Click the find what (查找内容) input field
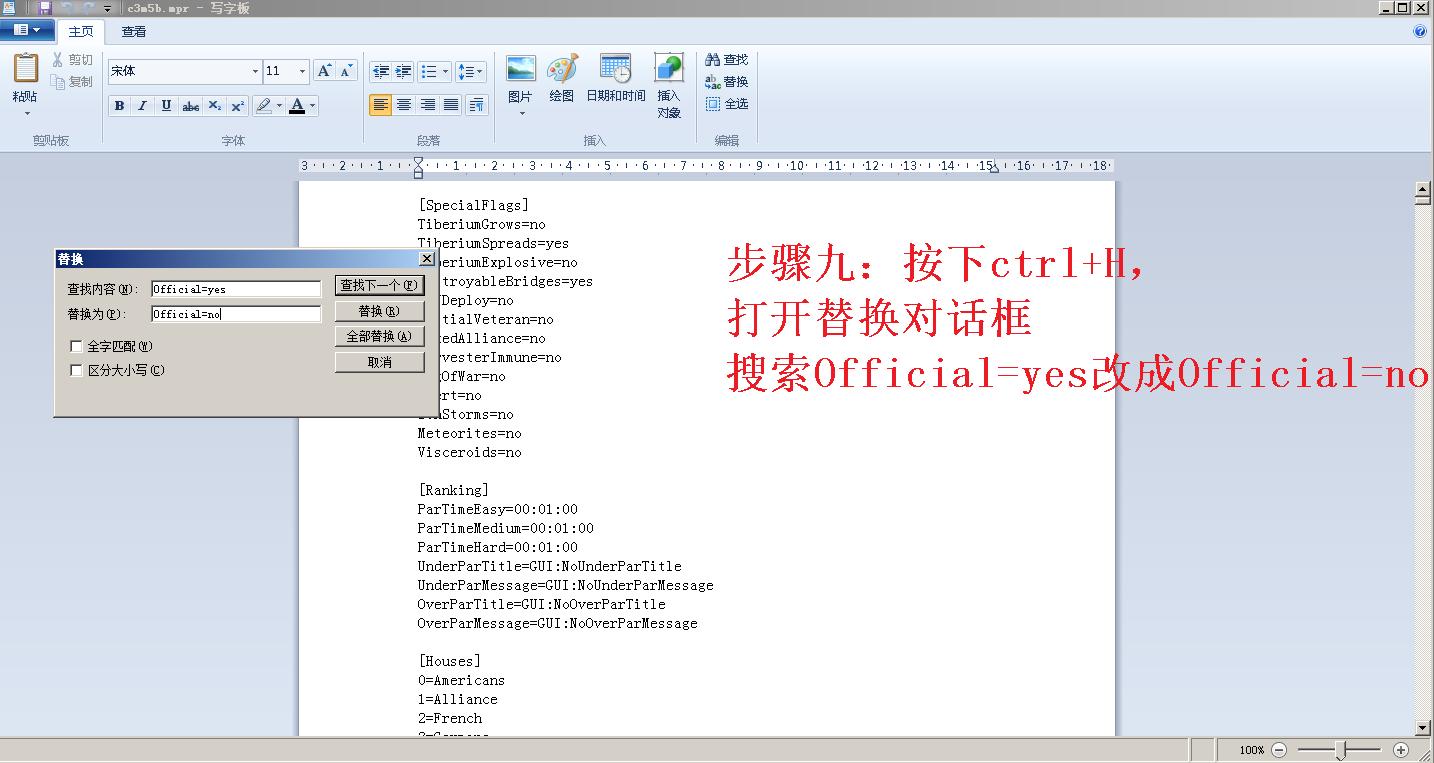 [x=236, y=289]
